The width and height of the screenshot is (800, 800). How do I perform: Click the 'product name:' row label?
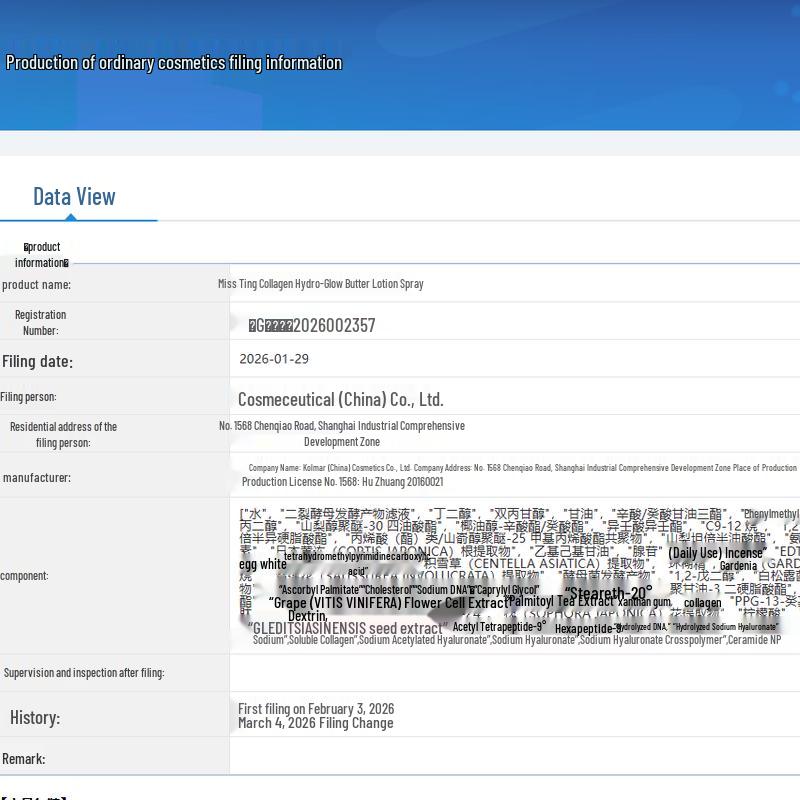coord(36,285)
